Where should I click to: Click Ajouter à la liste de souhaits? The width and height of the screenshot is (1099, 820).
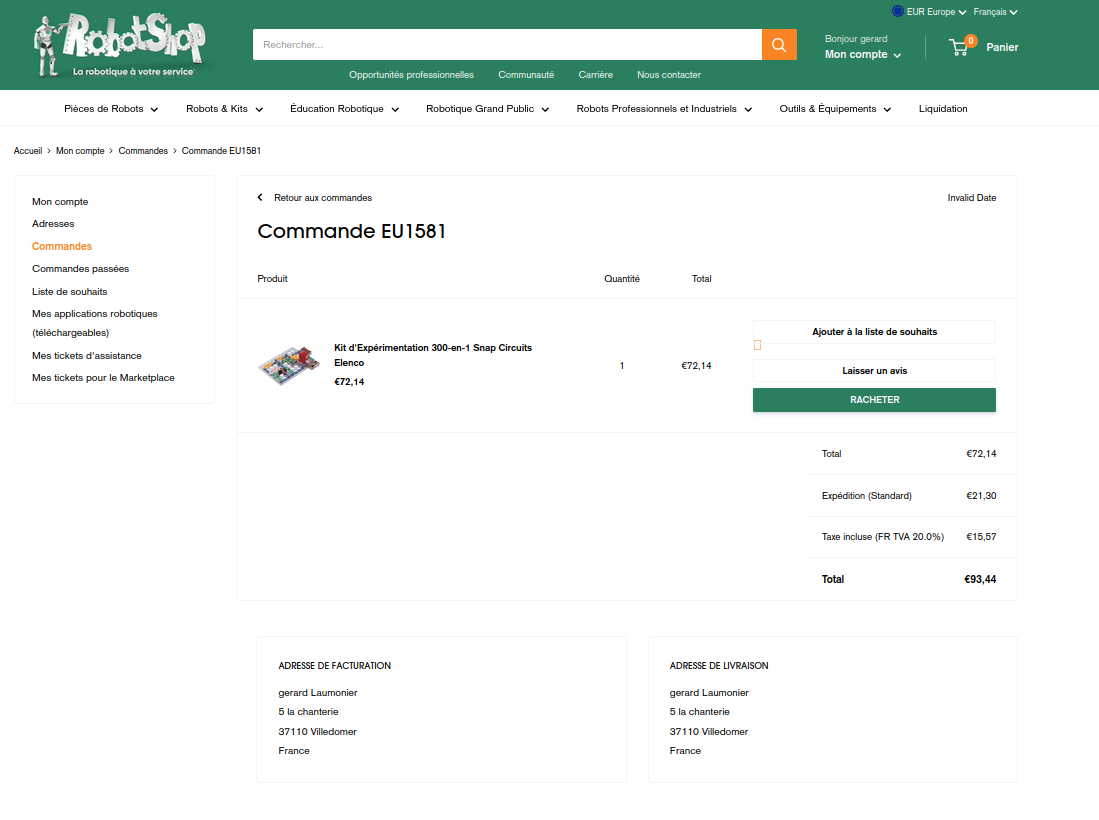point(874,332)
